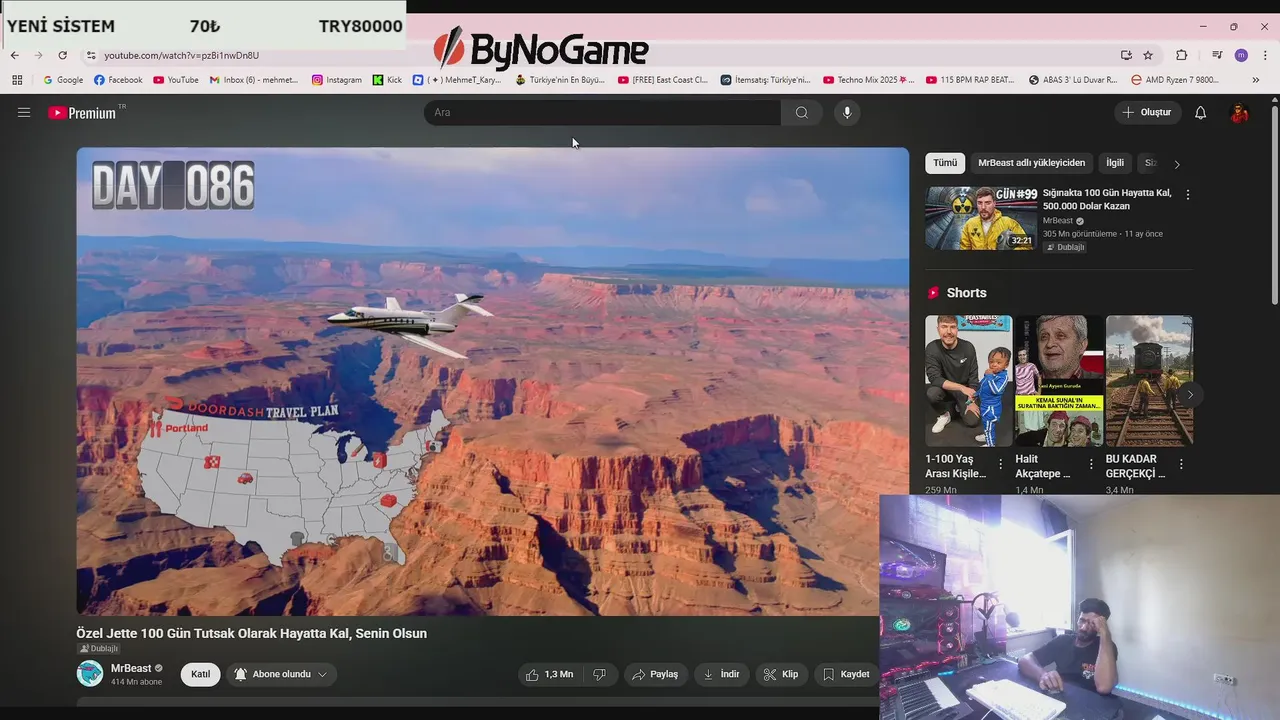Advance filter chips with right arrow
Screen dimensions: 1280x720
[x=1177, y=164]
